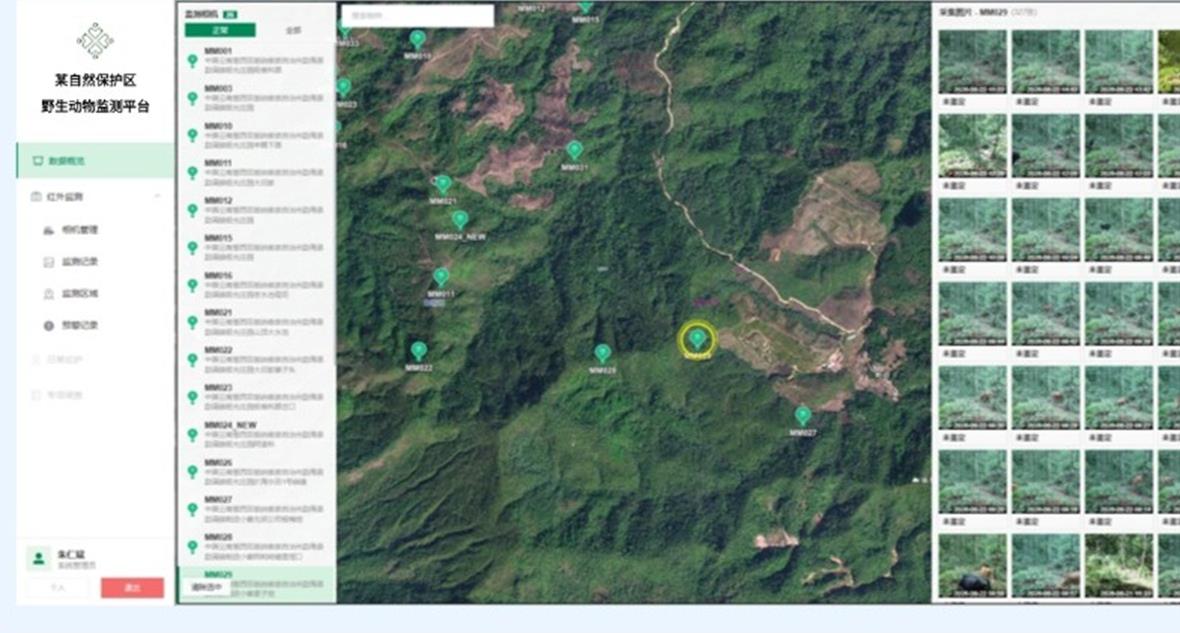Click the user avatar icon for 朱仁斌
This screenshot has width=1180, height=633.
(38, 558)
